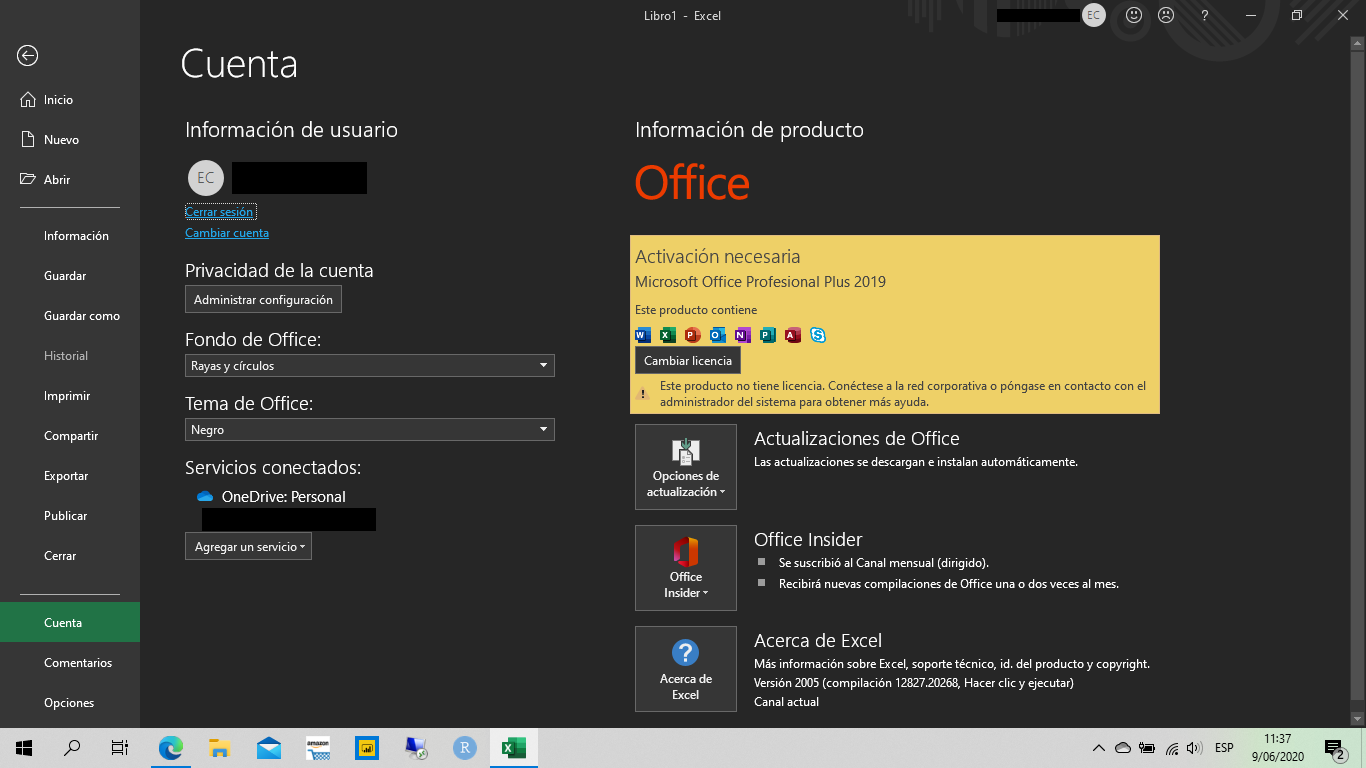
Task: Click the Versión 2005 compilation text
Action: pyautogui.click(x=914, y=683)
